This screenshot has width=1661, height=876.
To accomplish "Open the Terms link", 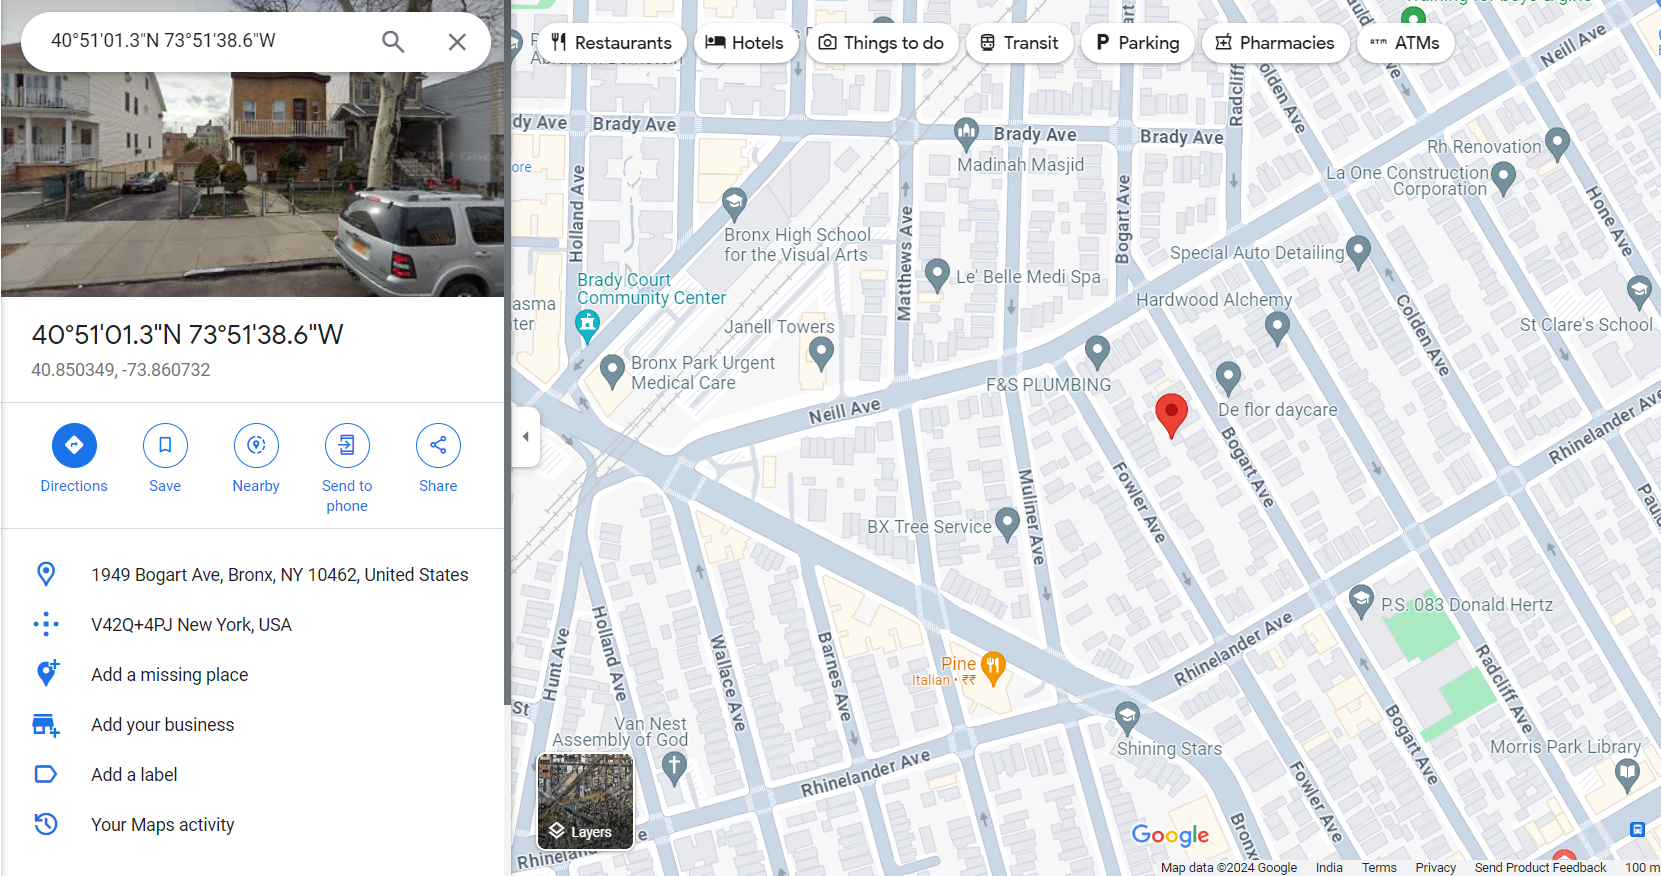I will (1379, 868).
